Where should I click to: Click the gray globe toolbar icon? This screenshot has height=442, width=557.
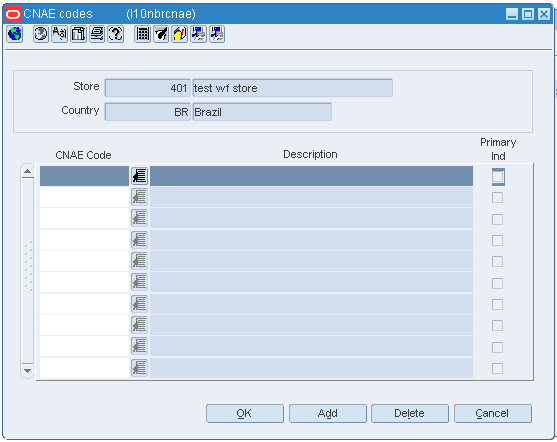pos(40,34)
